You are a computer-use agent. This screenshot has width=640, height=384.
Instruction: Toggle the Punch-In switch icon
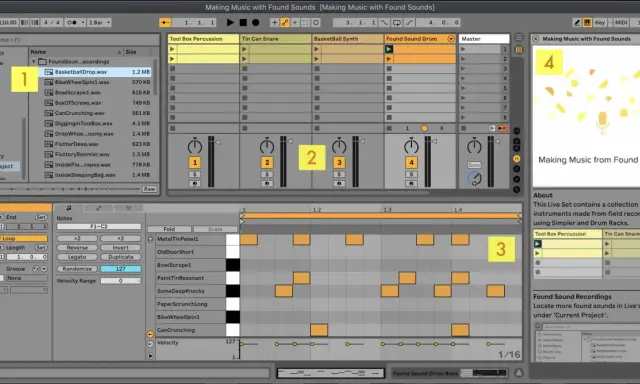(x=384, y=22)
